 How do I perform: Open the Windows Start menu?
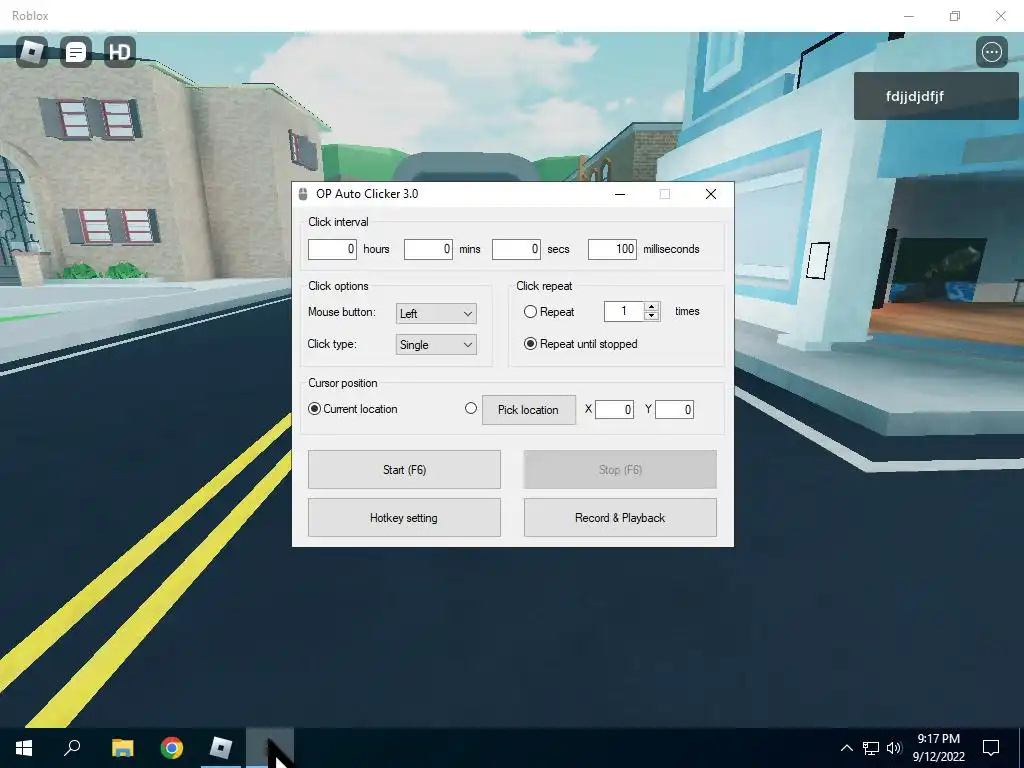point(24,748)
